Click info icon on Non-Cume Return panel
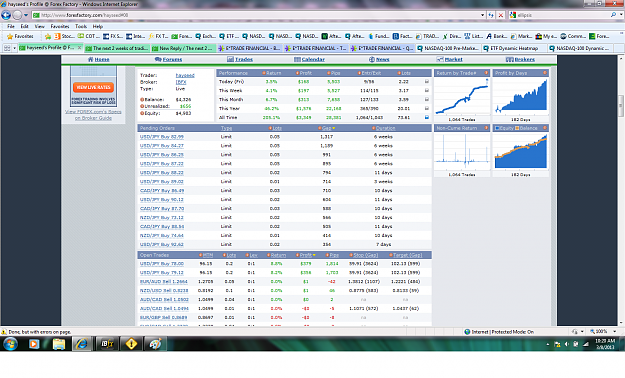The height and width of the screenshot is (378, 625). 486,128
